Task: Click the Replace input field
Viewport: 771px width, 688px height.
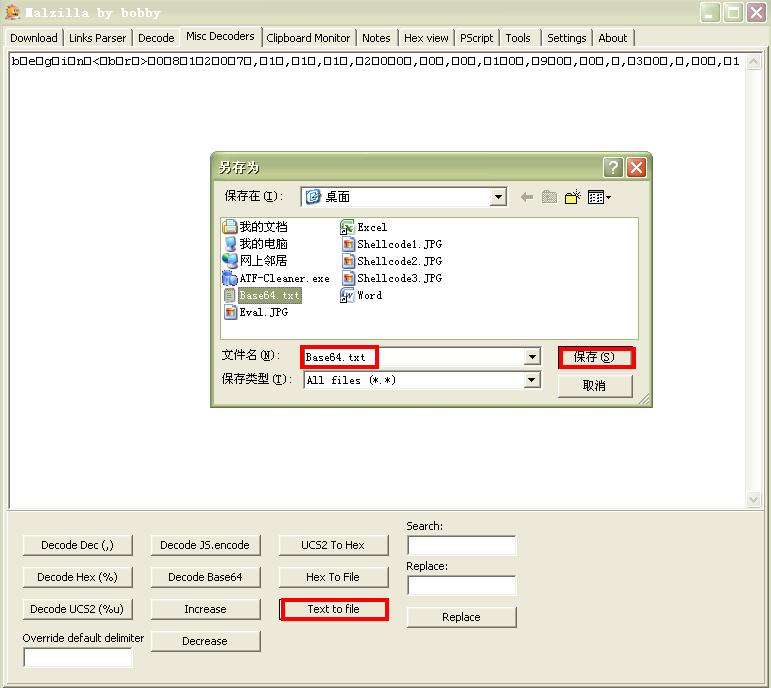Action: tap(461, 585)
